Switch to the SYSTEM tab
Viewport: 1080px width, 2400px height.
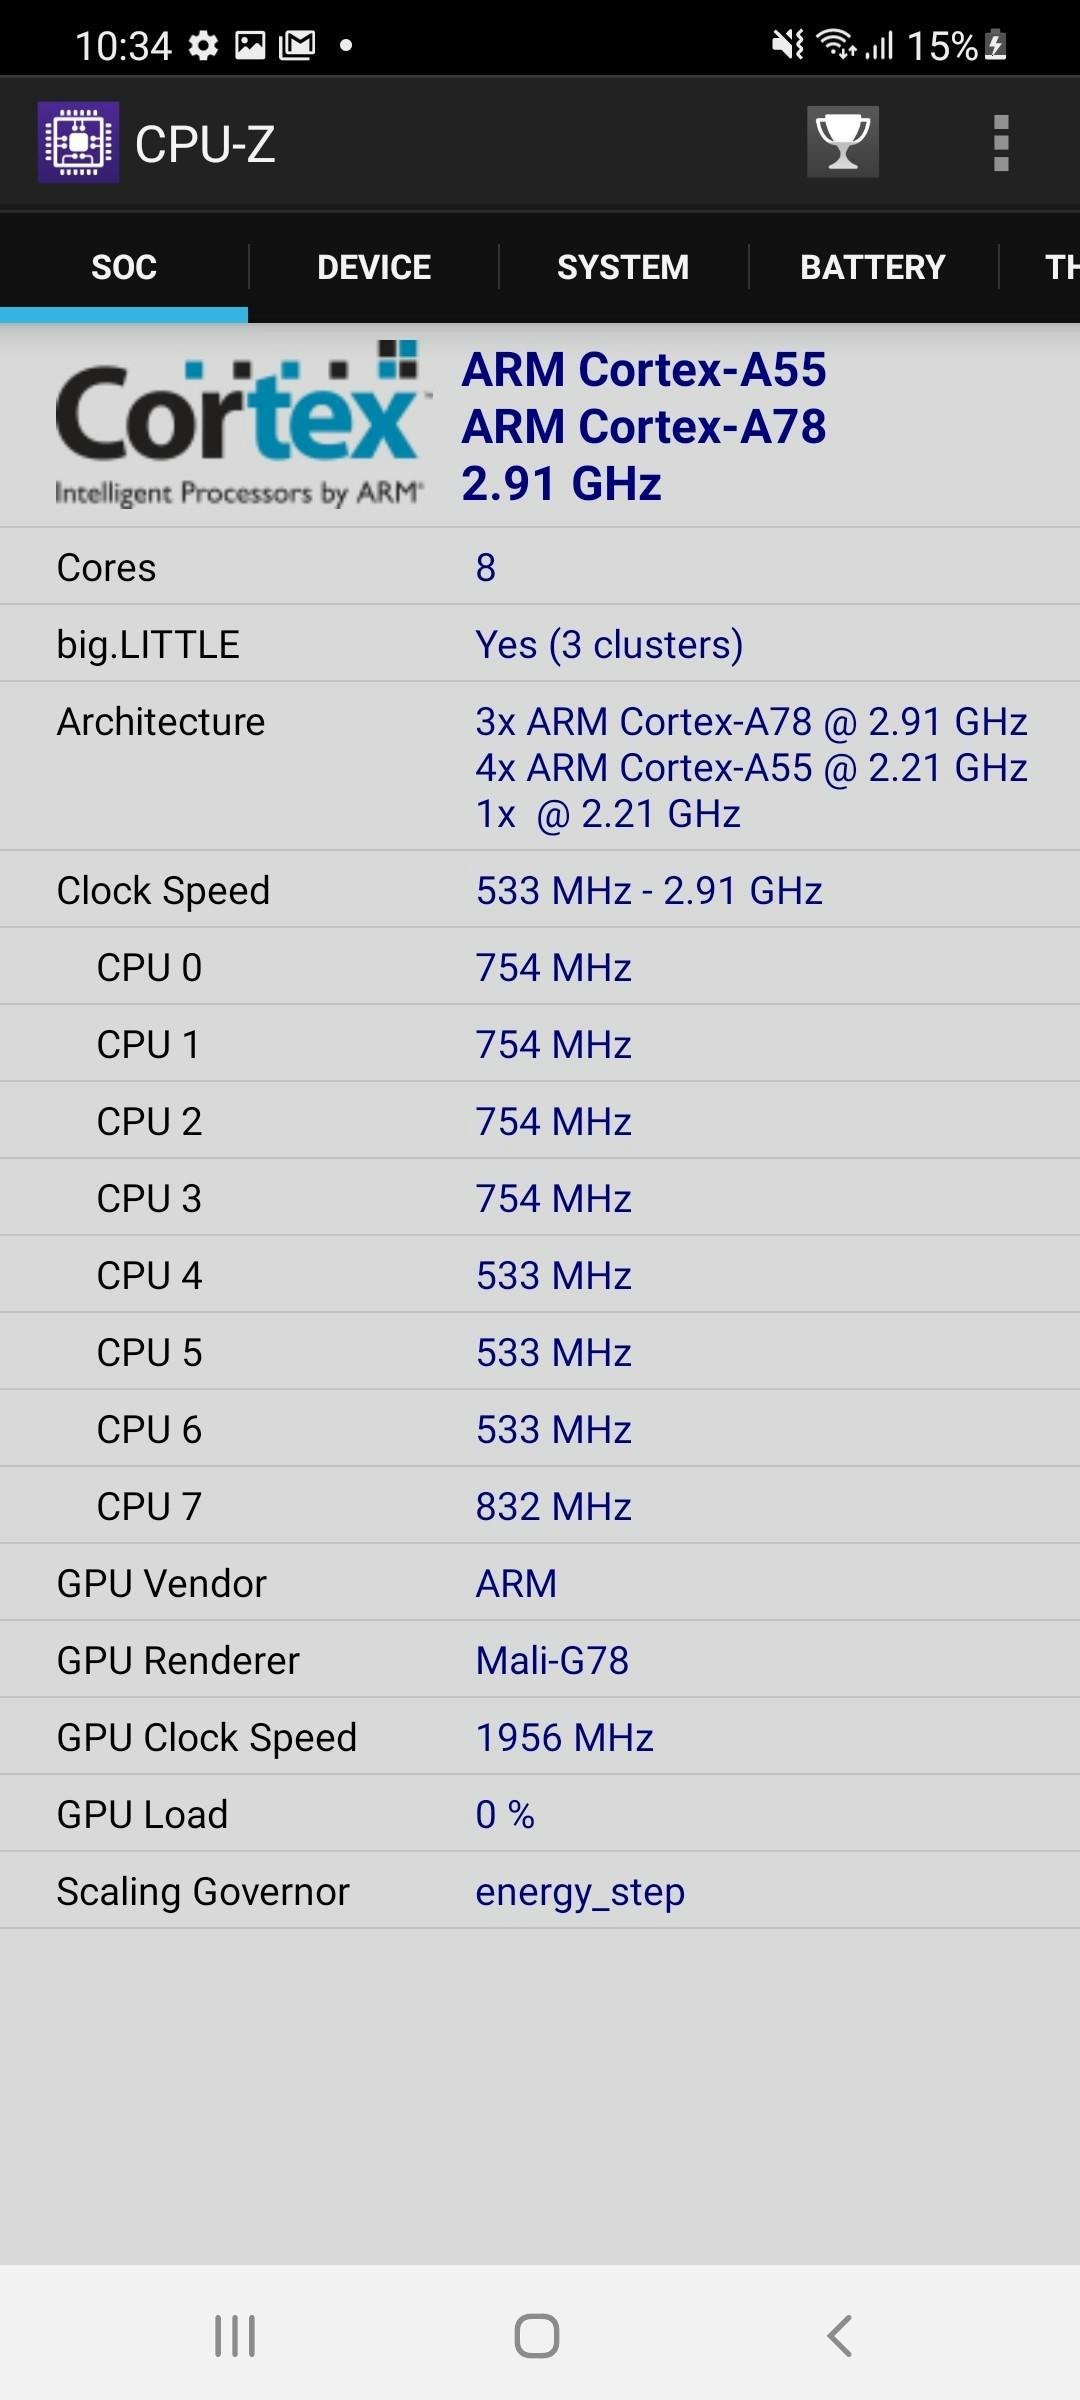point(622,267)
